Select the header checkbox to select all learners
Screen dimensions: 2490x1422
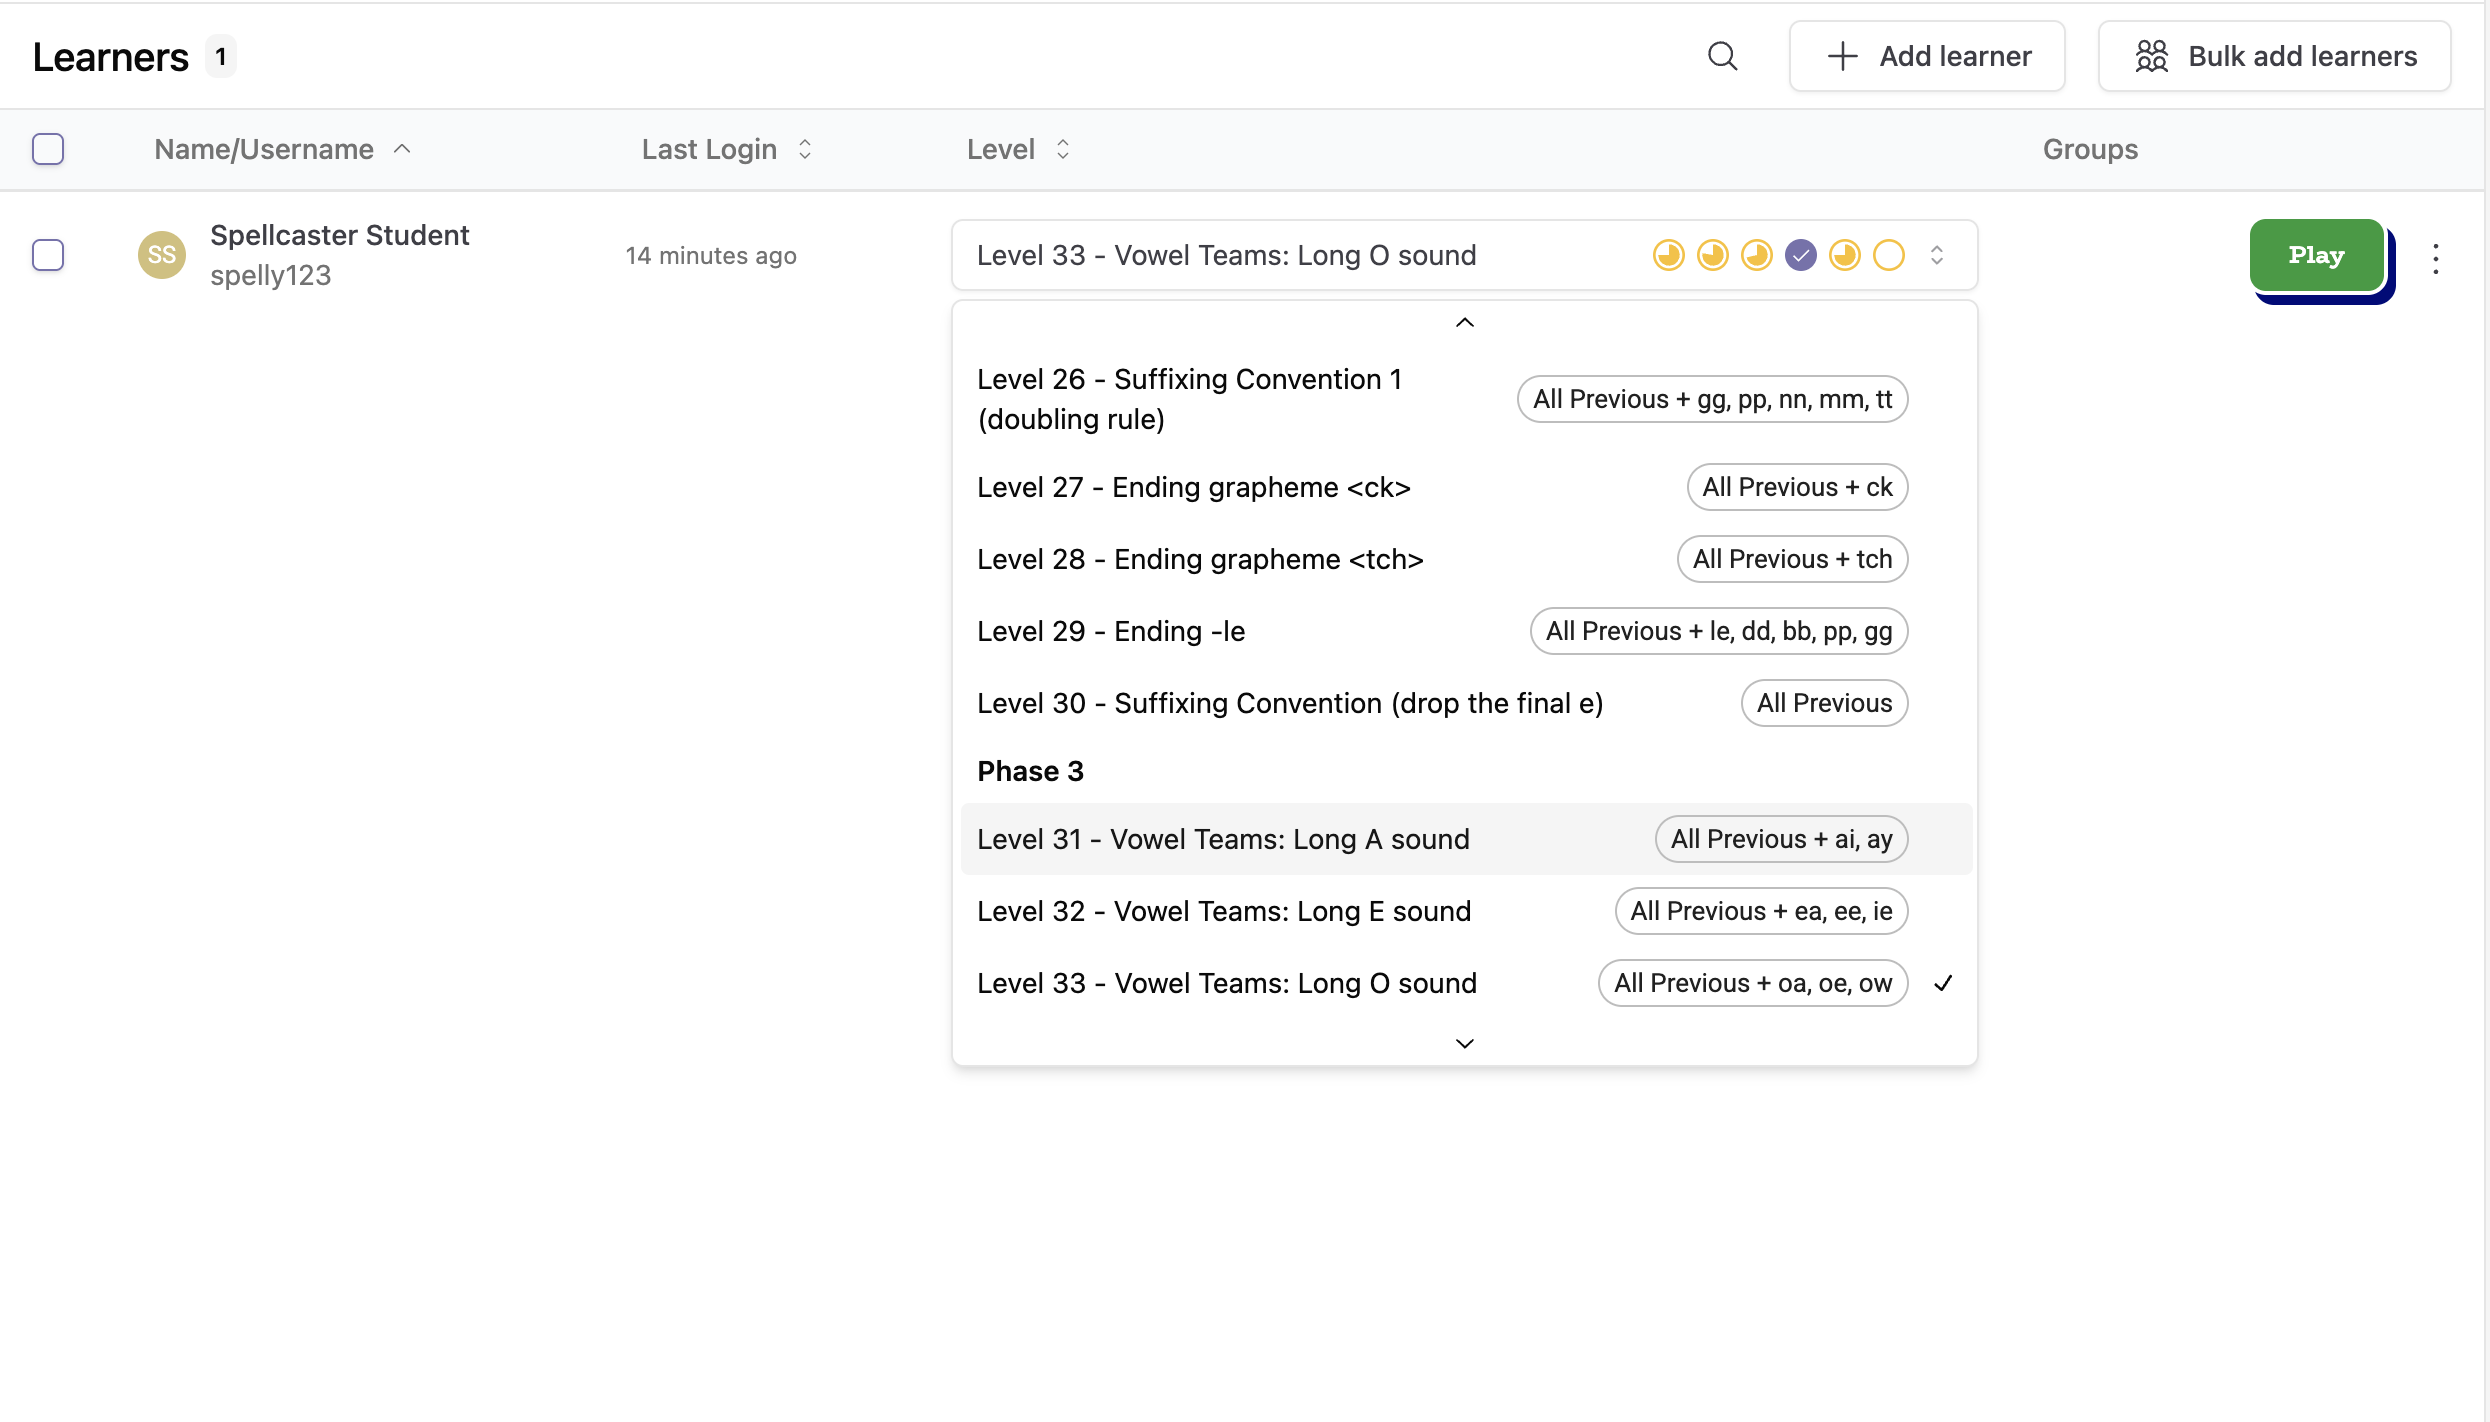48,148
